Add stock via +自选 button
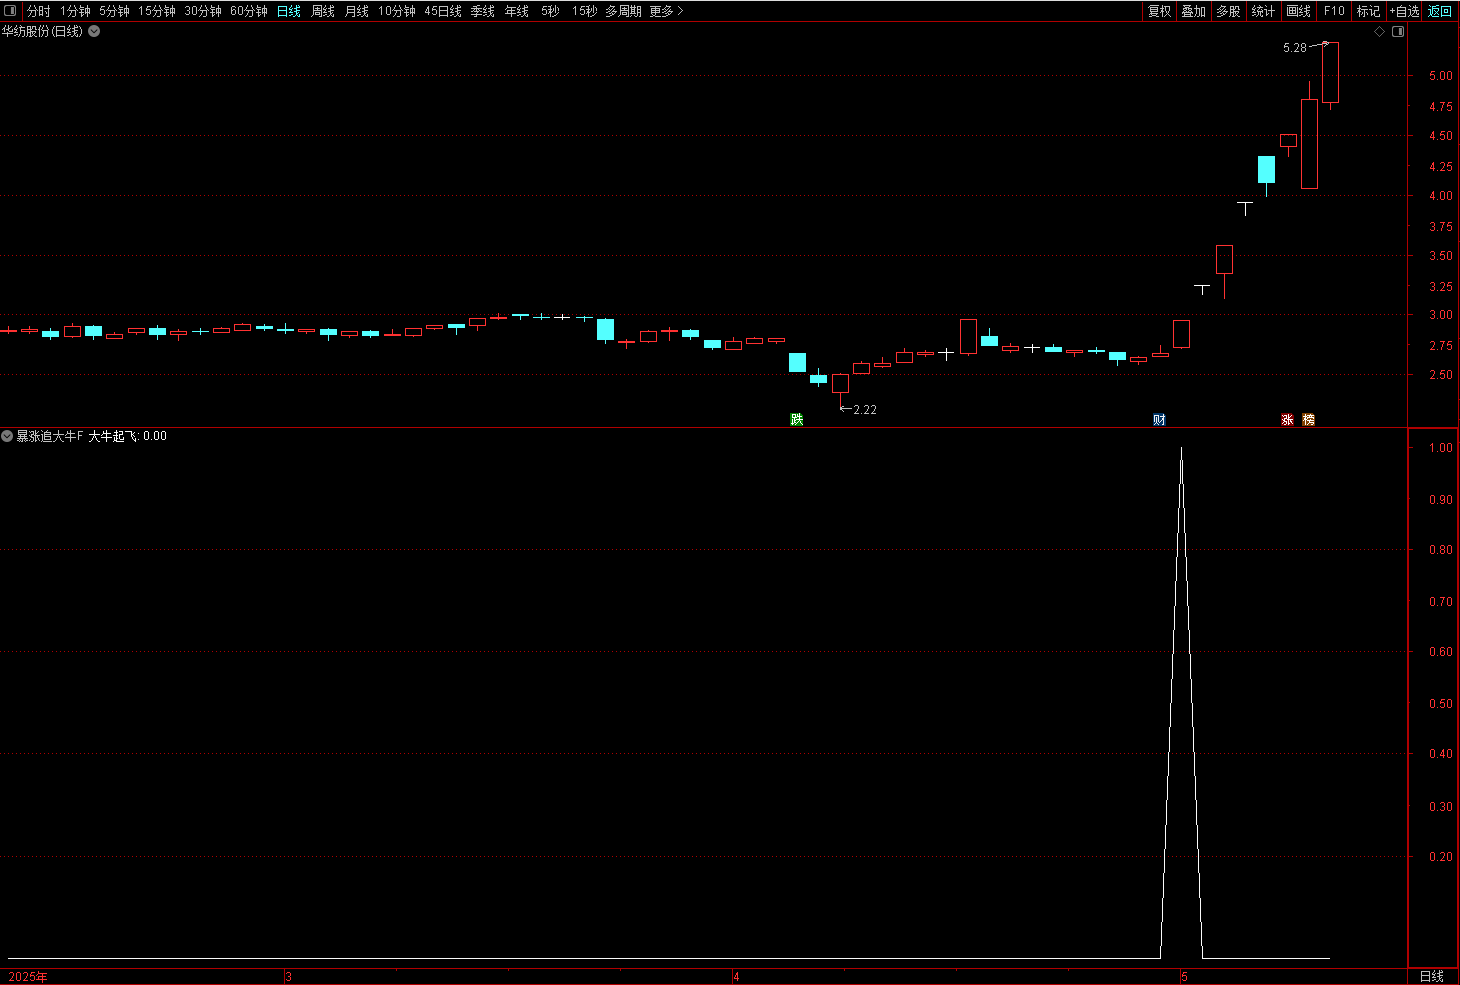The height and width of the screenshot is (985, 1460). [x=1404, y=11]
